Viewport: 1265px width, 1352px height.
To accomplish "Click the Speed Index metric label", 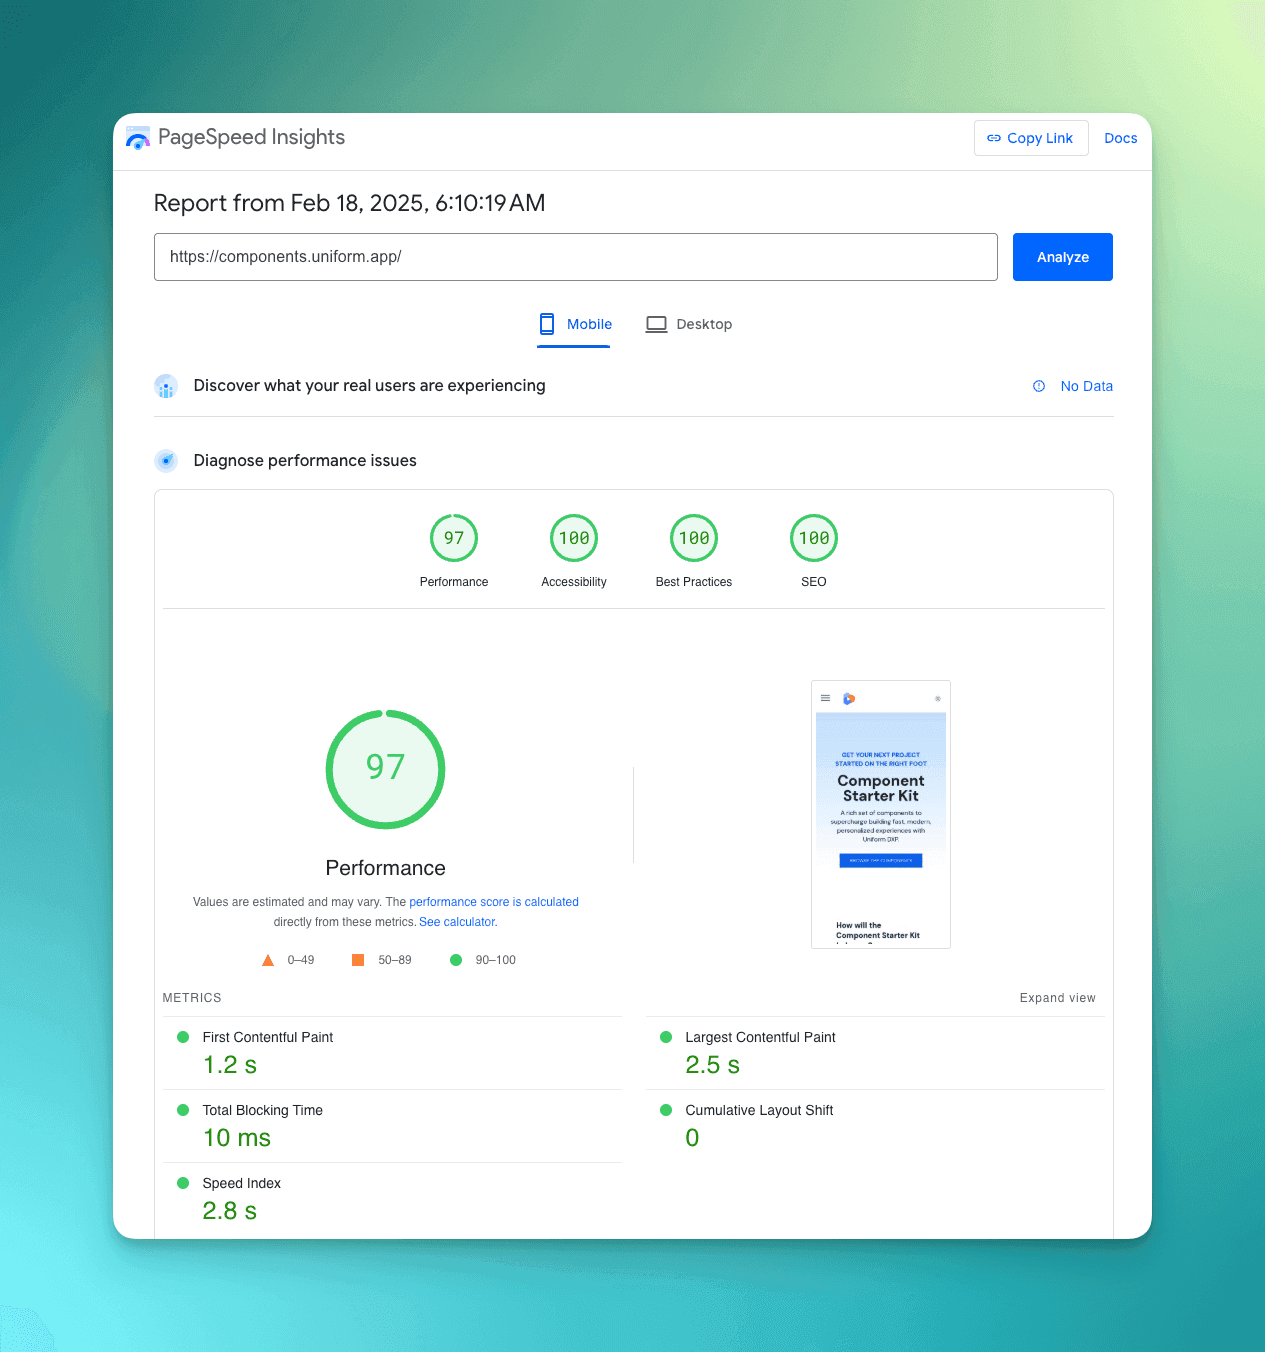I will [242, 1183].
